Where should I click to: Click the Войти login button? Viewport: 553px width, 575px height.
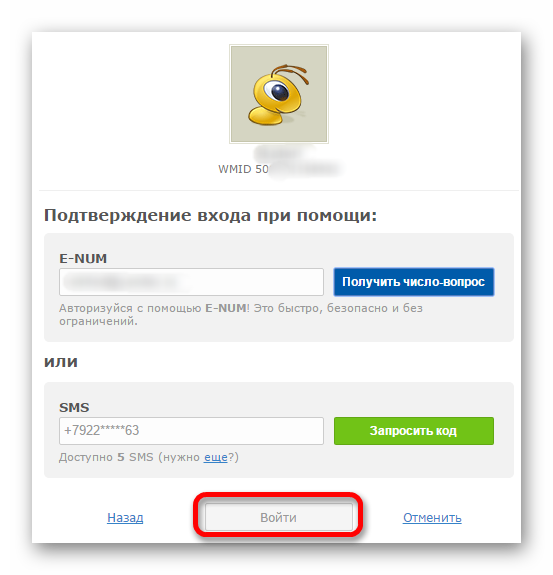click(x=279, y=517)
